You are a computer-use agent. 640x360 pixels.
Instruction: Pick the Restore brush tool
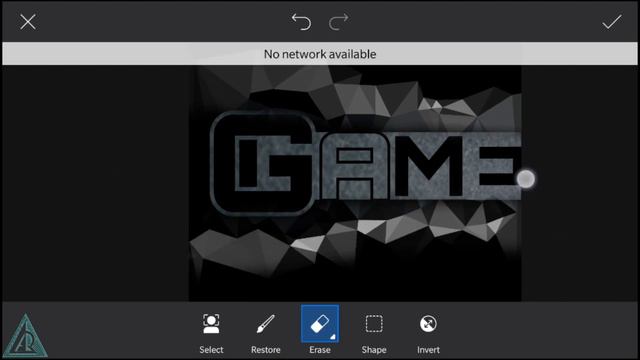point(265,333)
